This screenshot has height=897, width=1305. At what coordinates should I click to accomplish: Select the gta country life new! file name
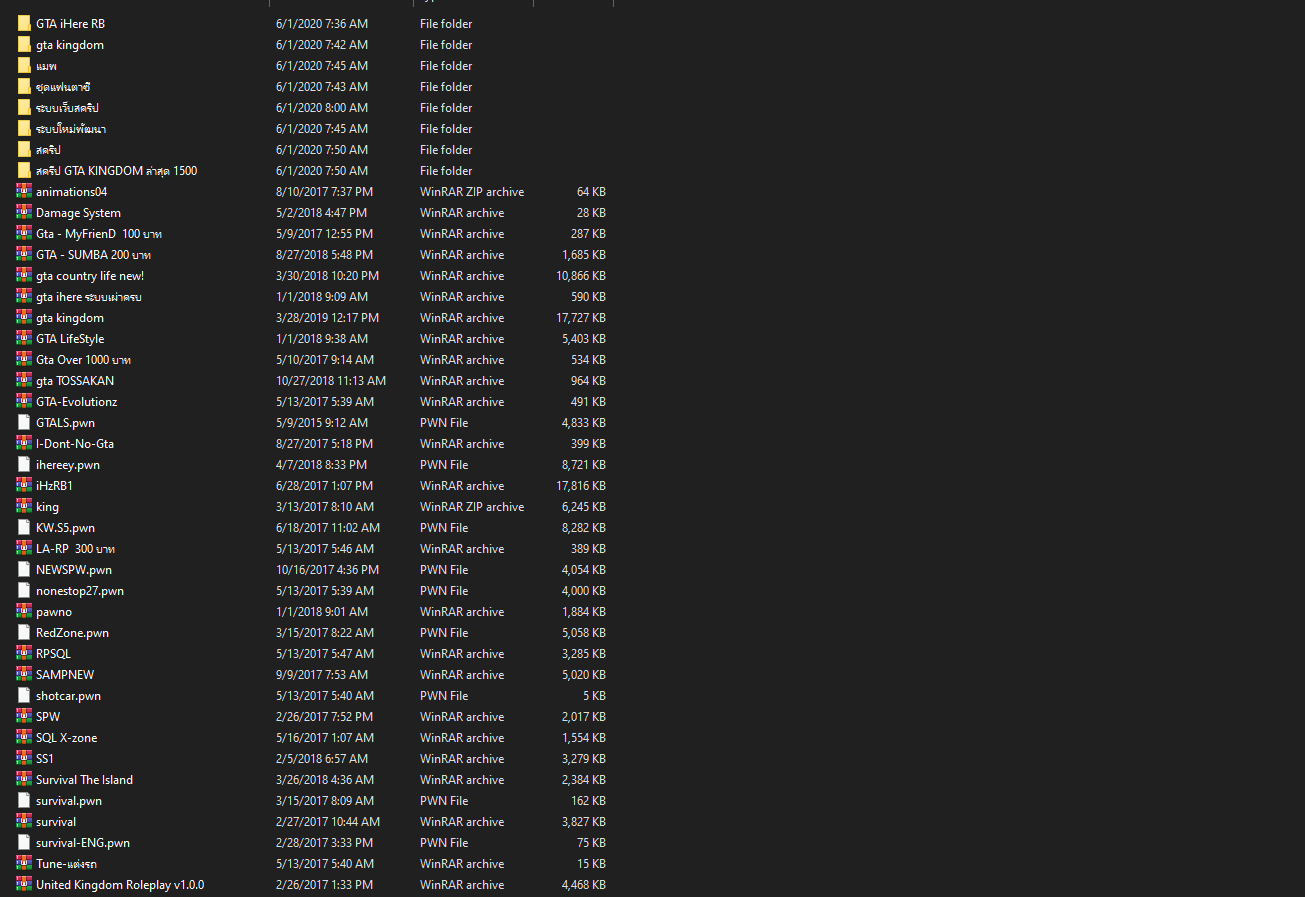pos(90,276)
